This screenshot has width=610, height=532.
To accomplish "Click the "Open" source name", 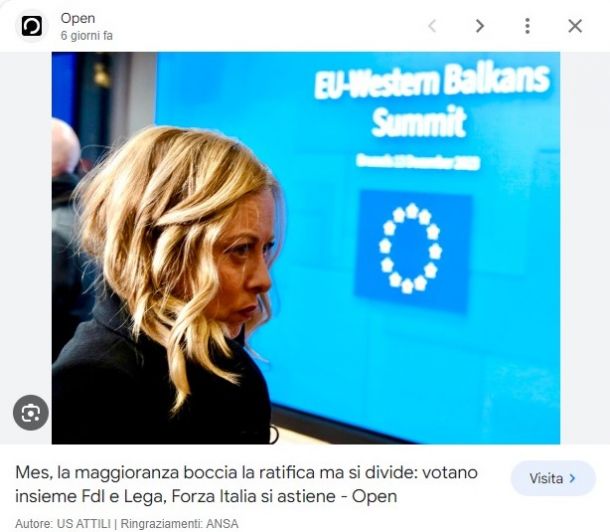I will (x=78, y=18).
